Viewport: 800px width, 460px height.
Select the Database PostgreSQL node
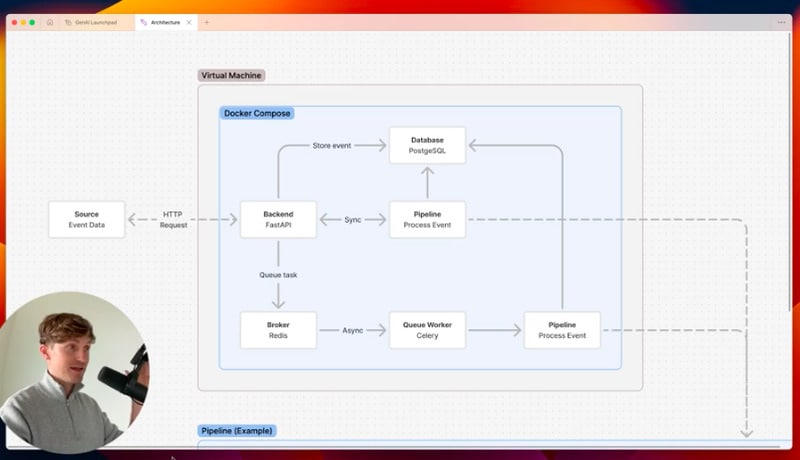(x=427, y=145)
